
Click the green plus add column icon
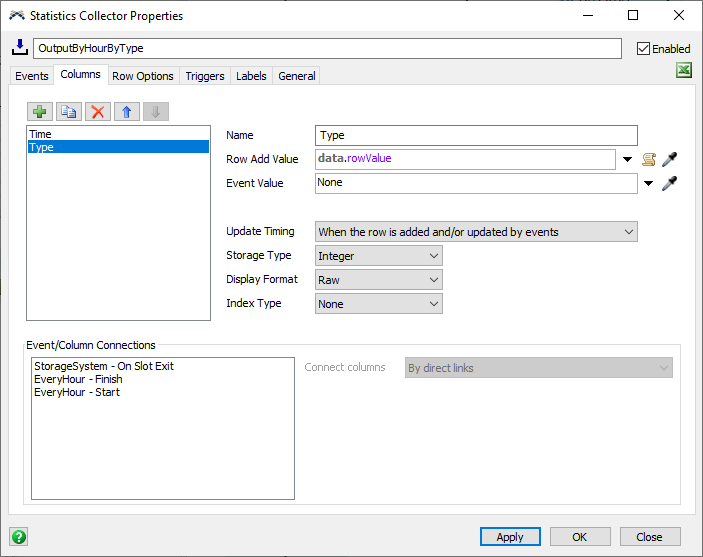tap(40, 112)
